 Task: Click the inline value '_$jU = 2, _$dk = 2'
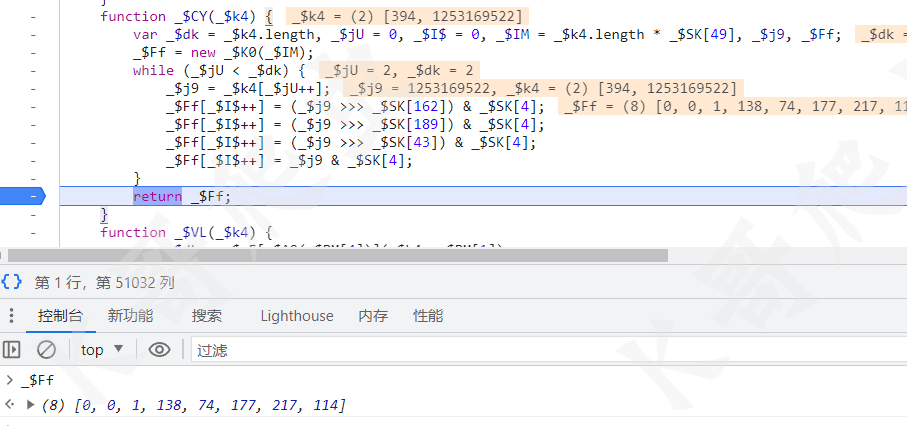click(x=399, y=71)
